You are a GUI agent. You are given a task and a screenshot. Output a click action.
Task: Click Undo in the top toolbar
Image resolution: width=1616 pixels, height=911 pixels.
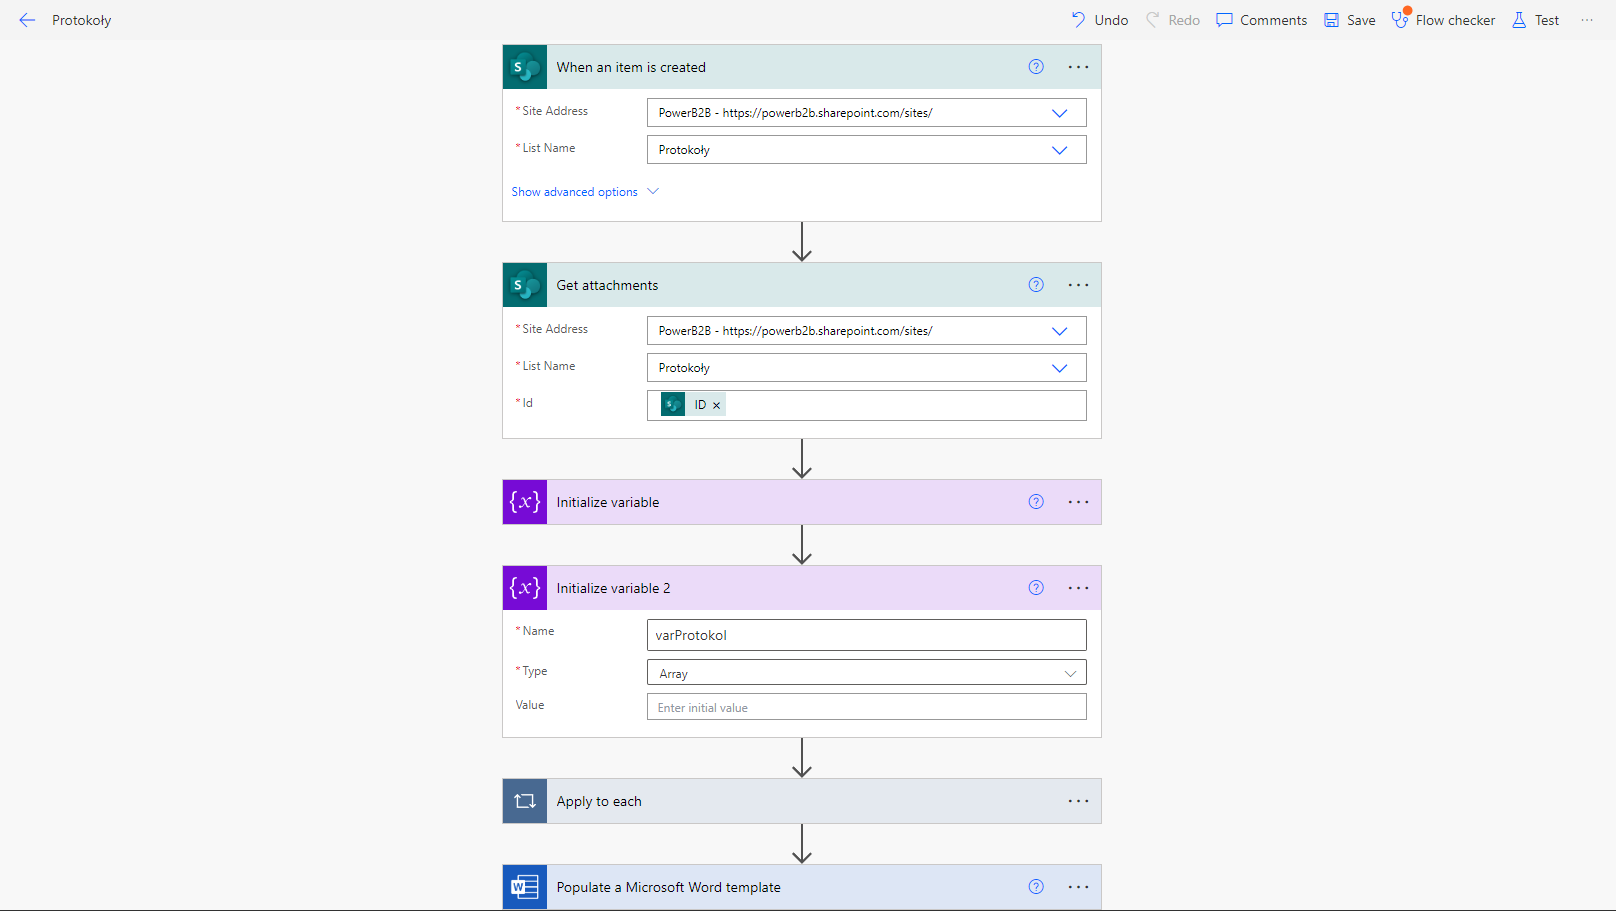1099,20
